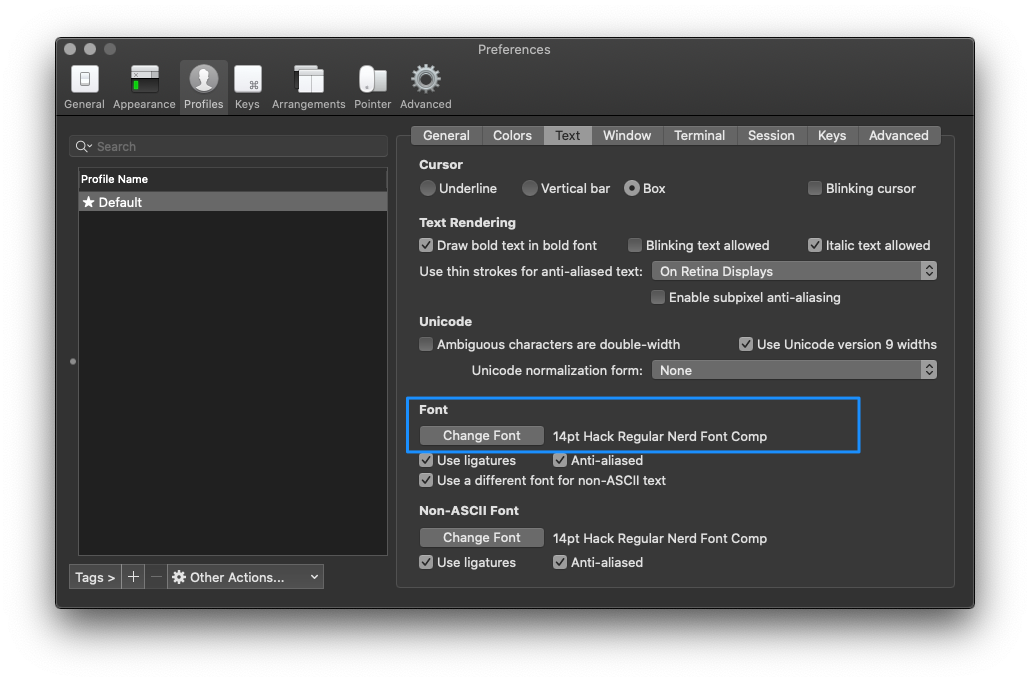Remove profile with the minus button
The image size is (1030, 682).
coord(156,577)
